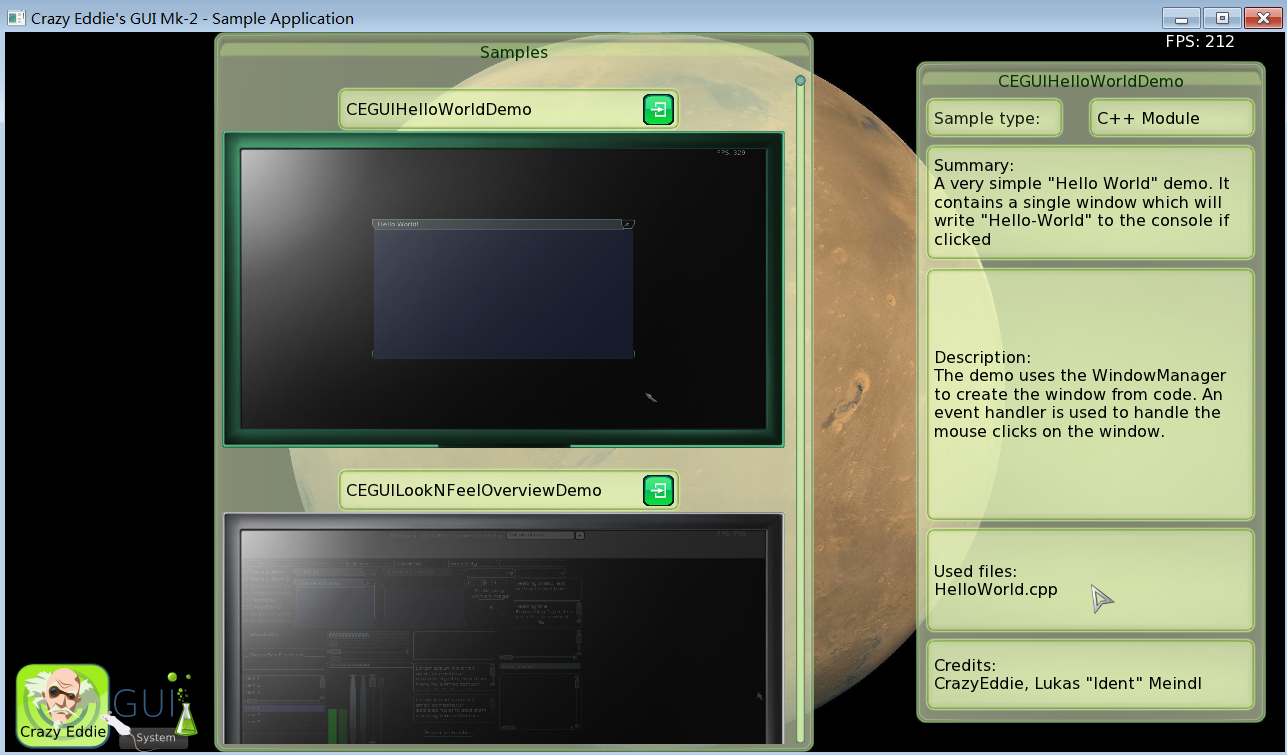Click the FPS counter readout
The width and height of the screenshot is (1287, 755).
pos(1200,42)
